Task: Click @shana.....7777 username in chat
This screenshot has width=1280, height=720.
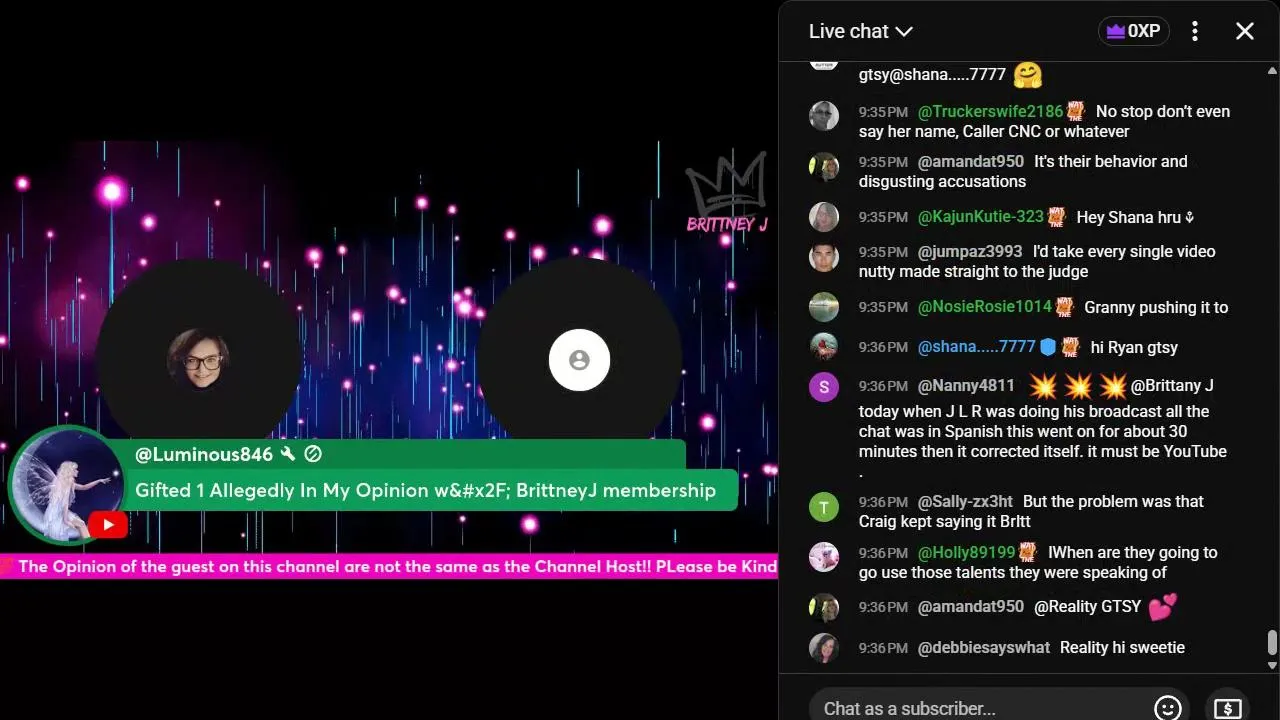Action: click(976, 347)
